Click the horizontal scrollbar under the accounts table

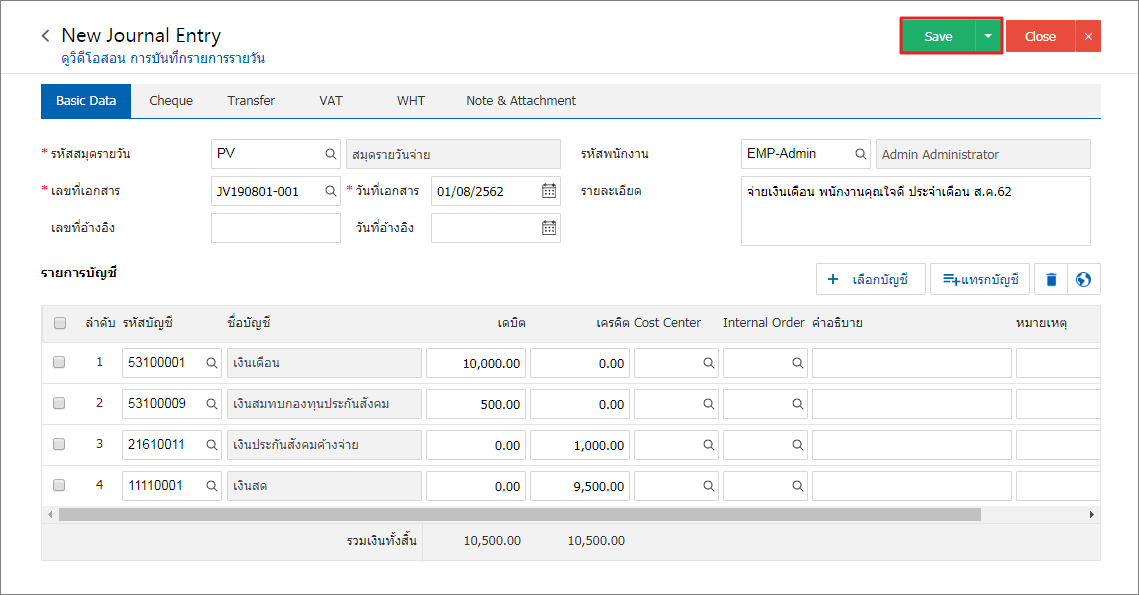click(x=519, y=514)
